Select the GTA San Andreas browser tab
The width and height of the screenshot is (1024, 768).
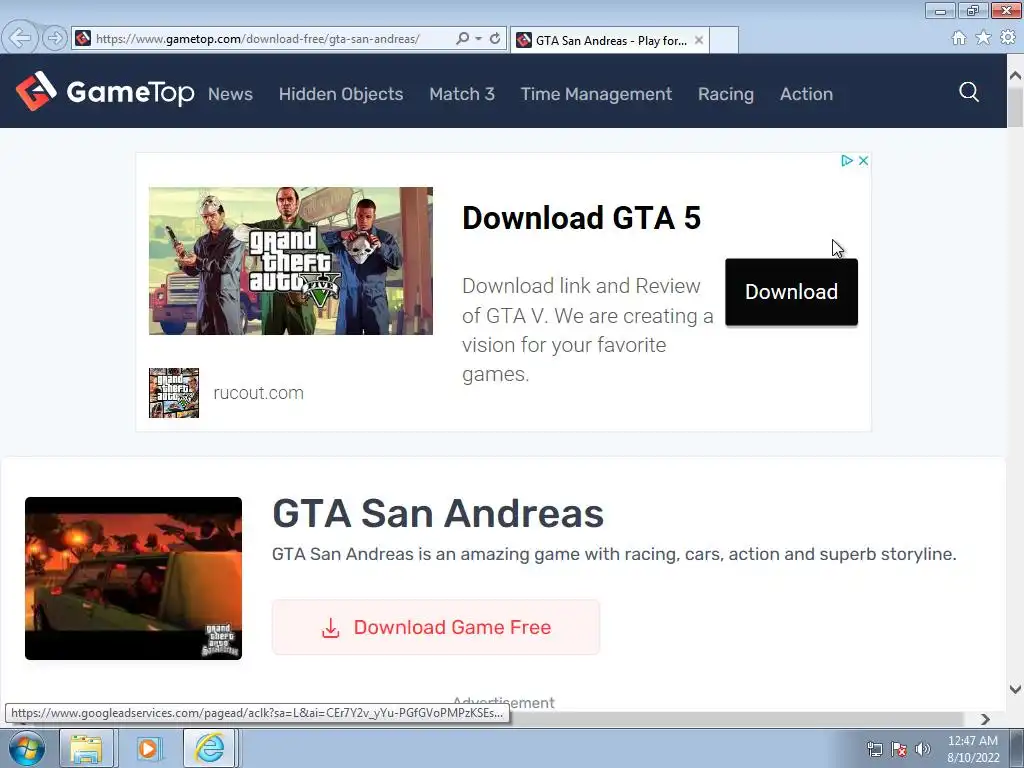[610, 40]
